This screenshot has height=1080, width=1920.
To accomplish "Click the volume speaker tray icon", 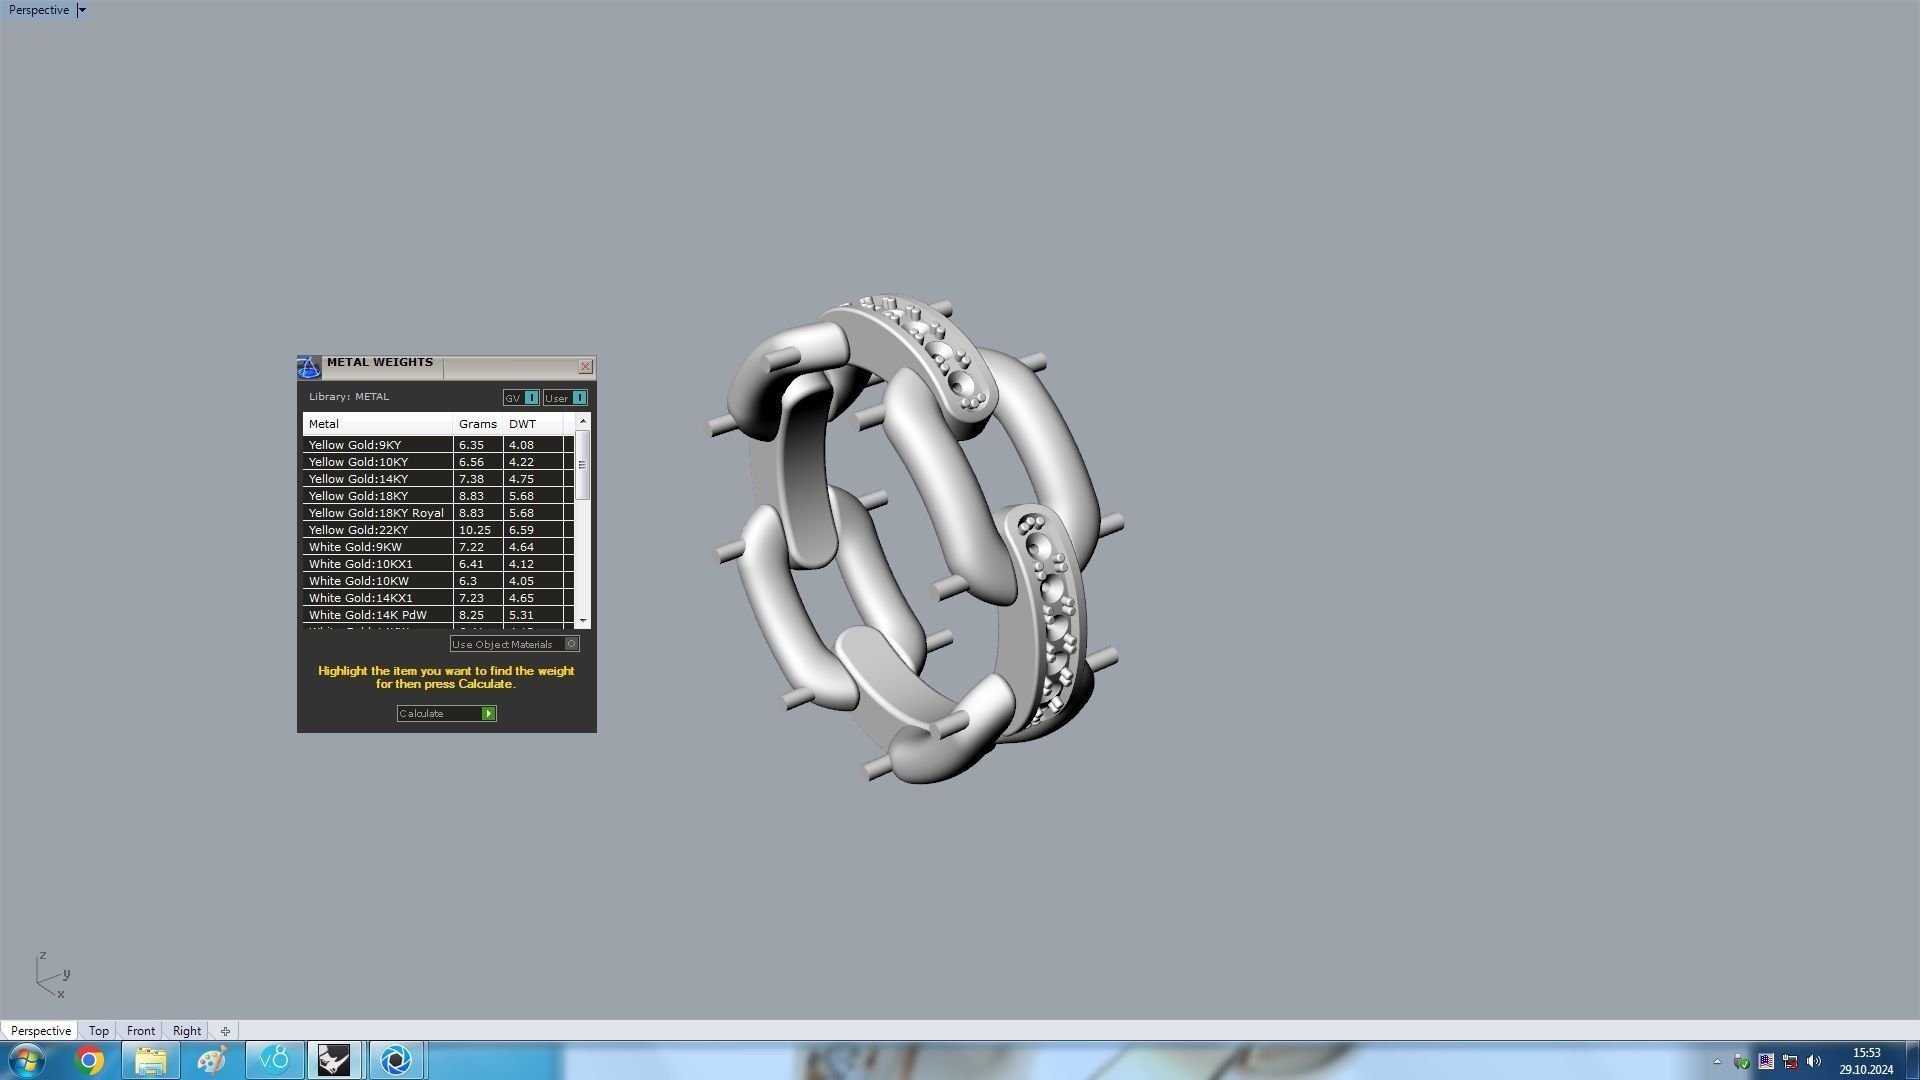I will [1814, 1062].
